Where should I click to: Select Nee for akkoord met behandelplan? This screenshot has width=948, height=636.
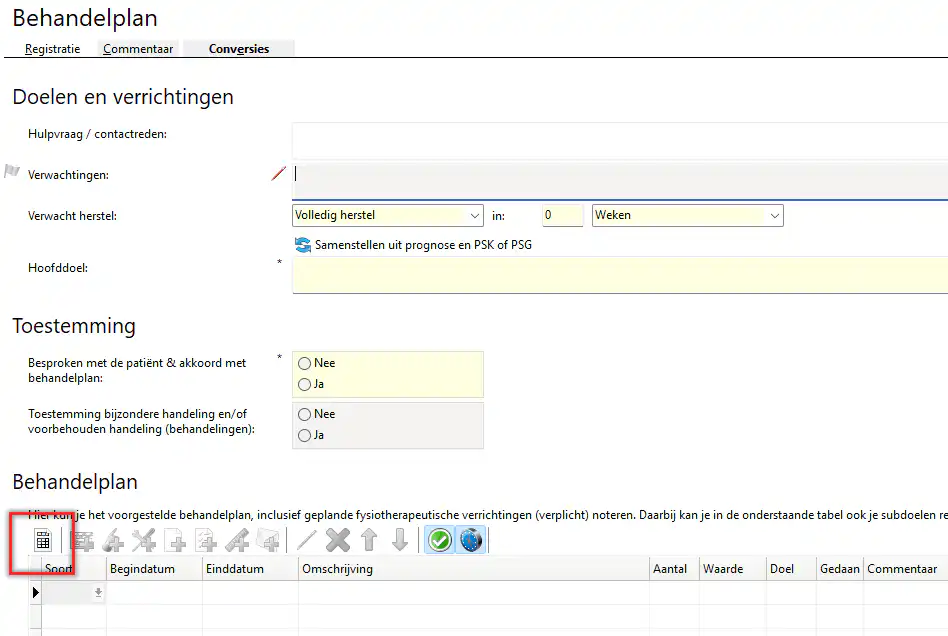(x=305, y=363)
